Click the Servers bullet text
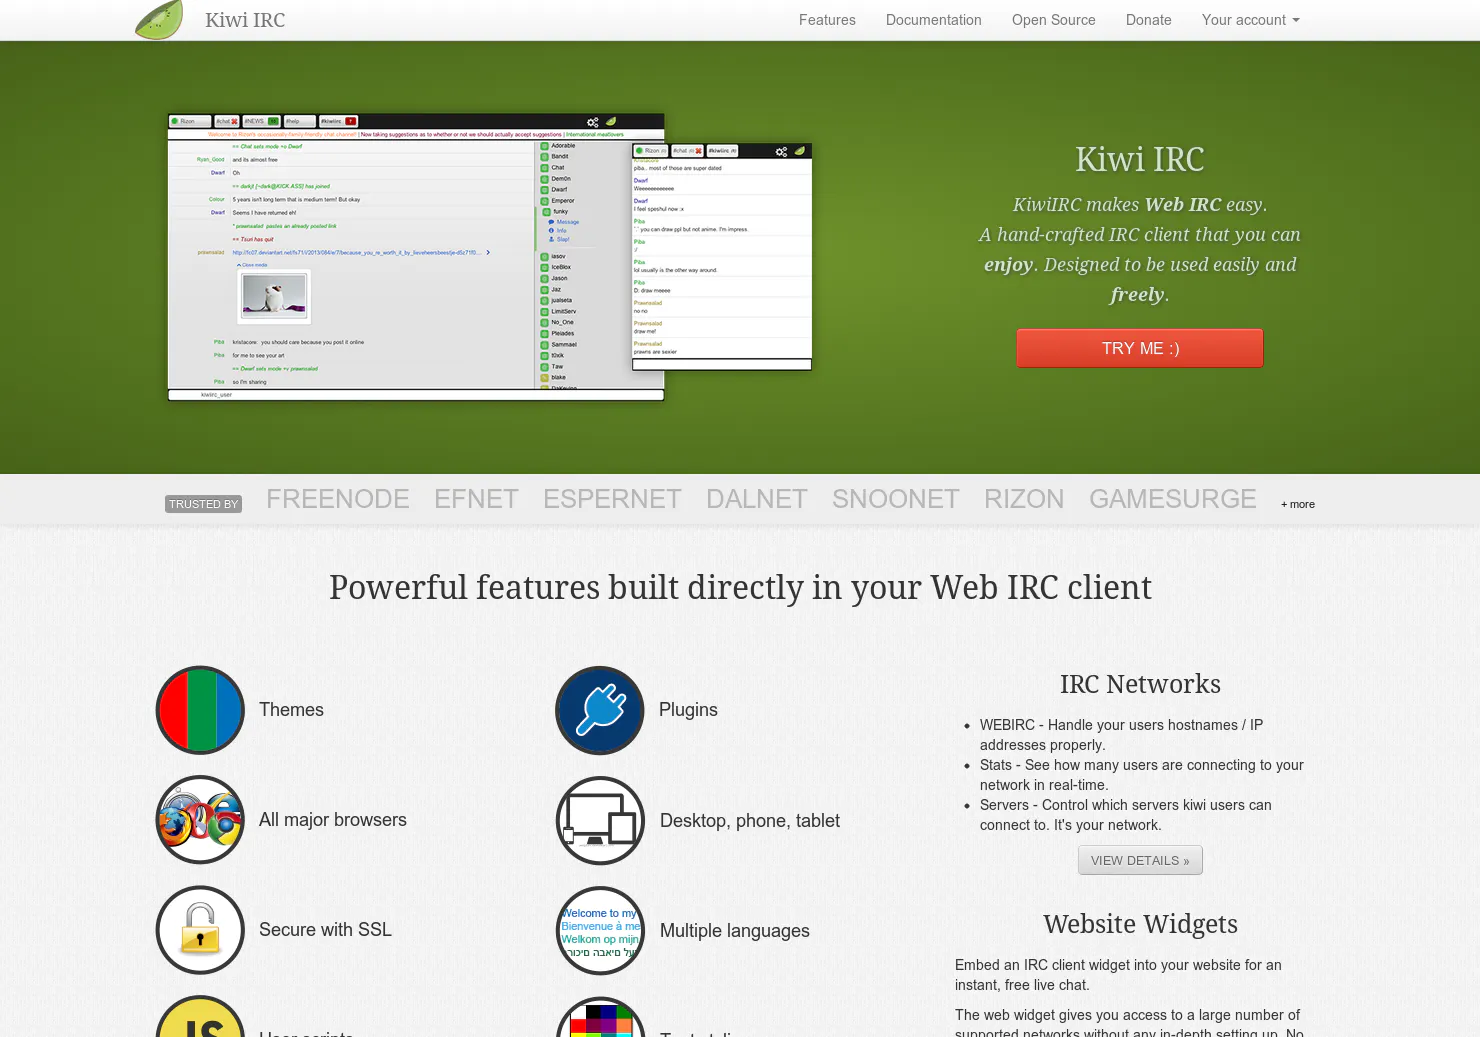The height and width of the screenshot is (1037, 1480). 1126,815
